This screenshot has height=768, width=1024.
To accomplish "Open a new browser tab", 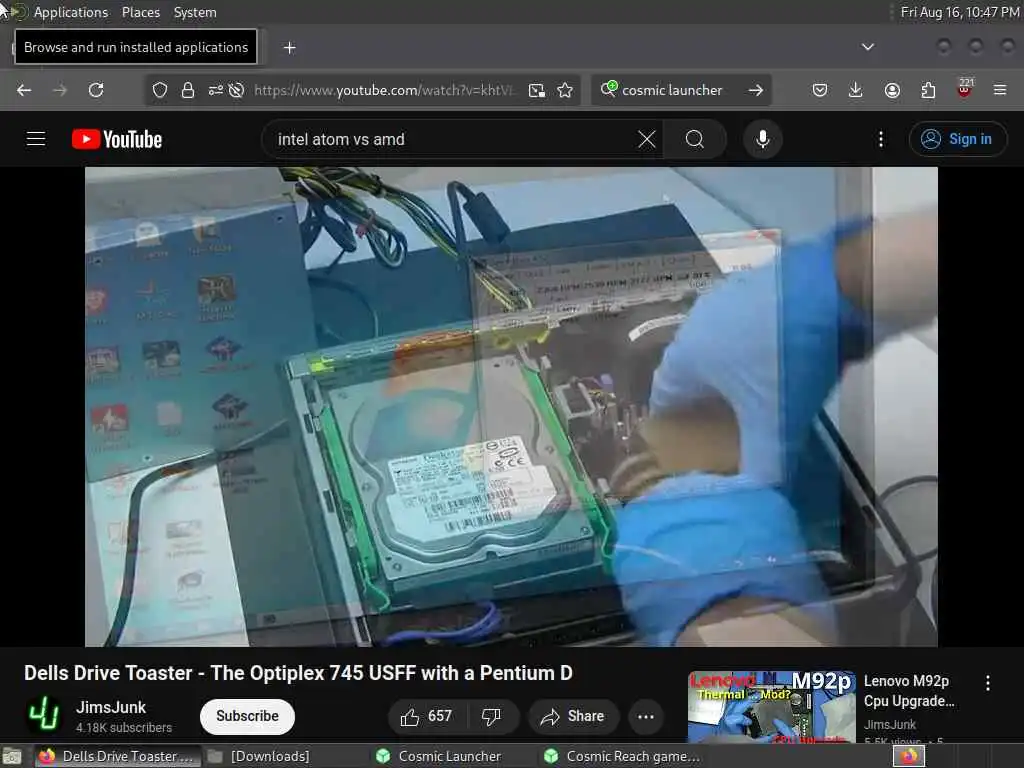I will pyautogui.click(x=289, y=47).
